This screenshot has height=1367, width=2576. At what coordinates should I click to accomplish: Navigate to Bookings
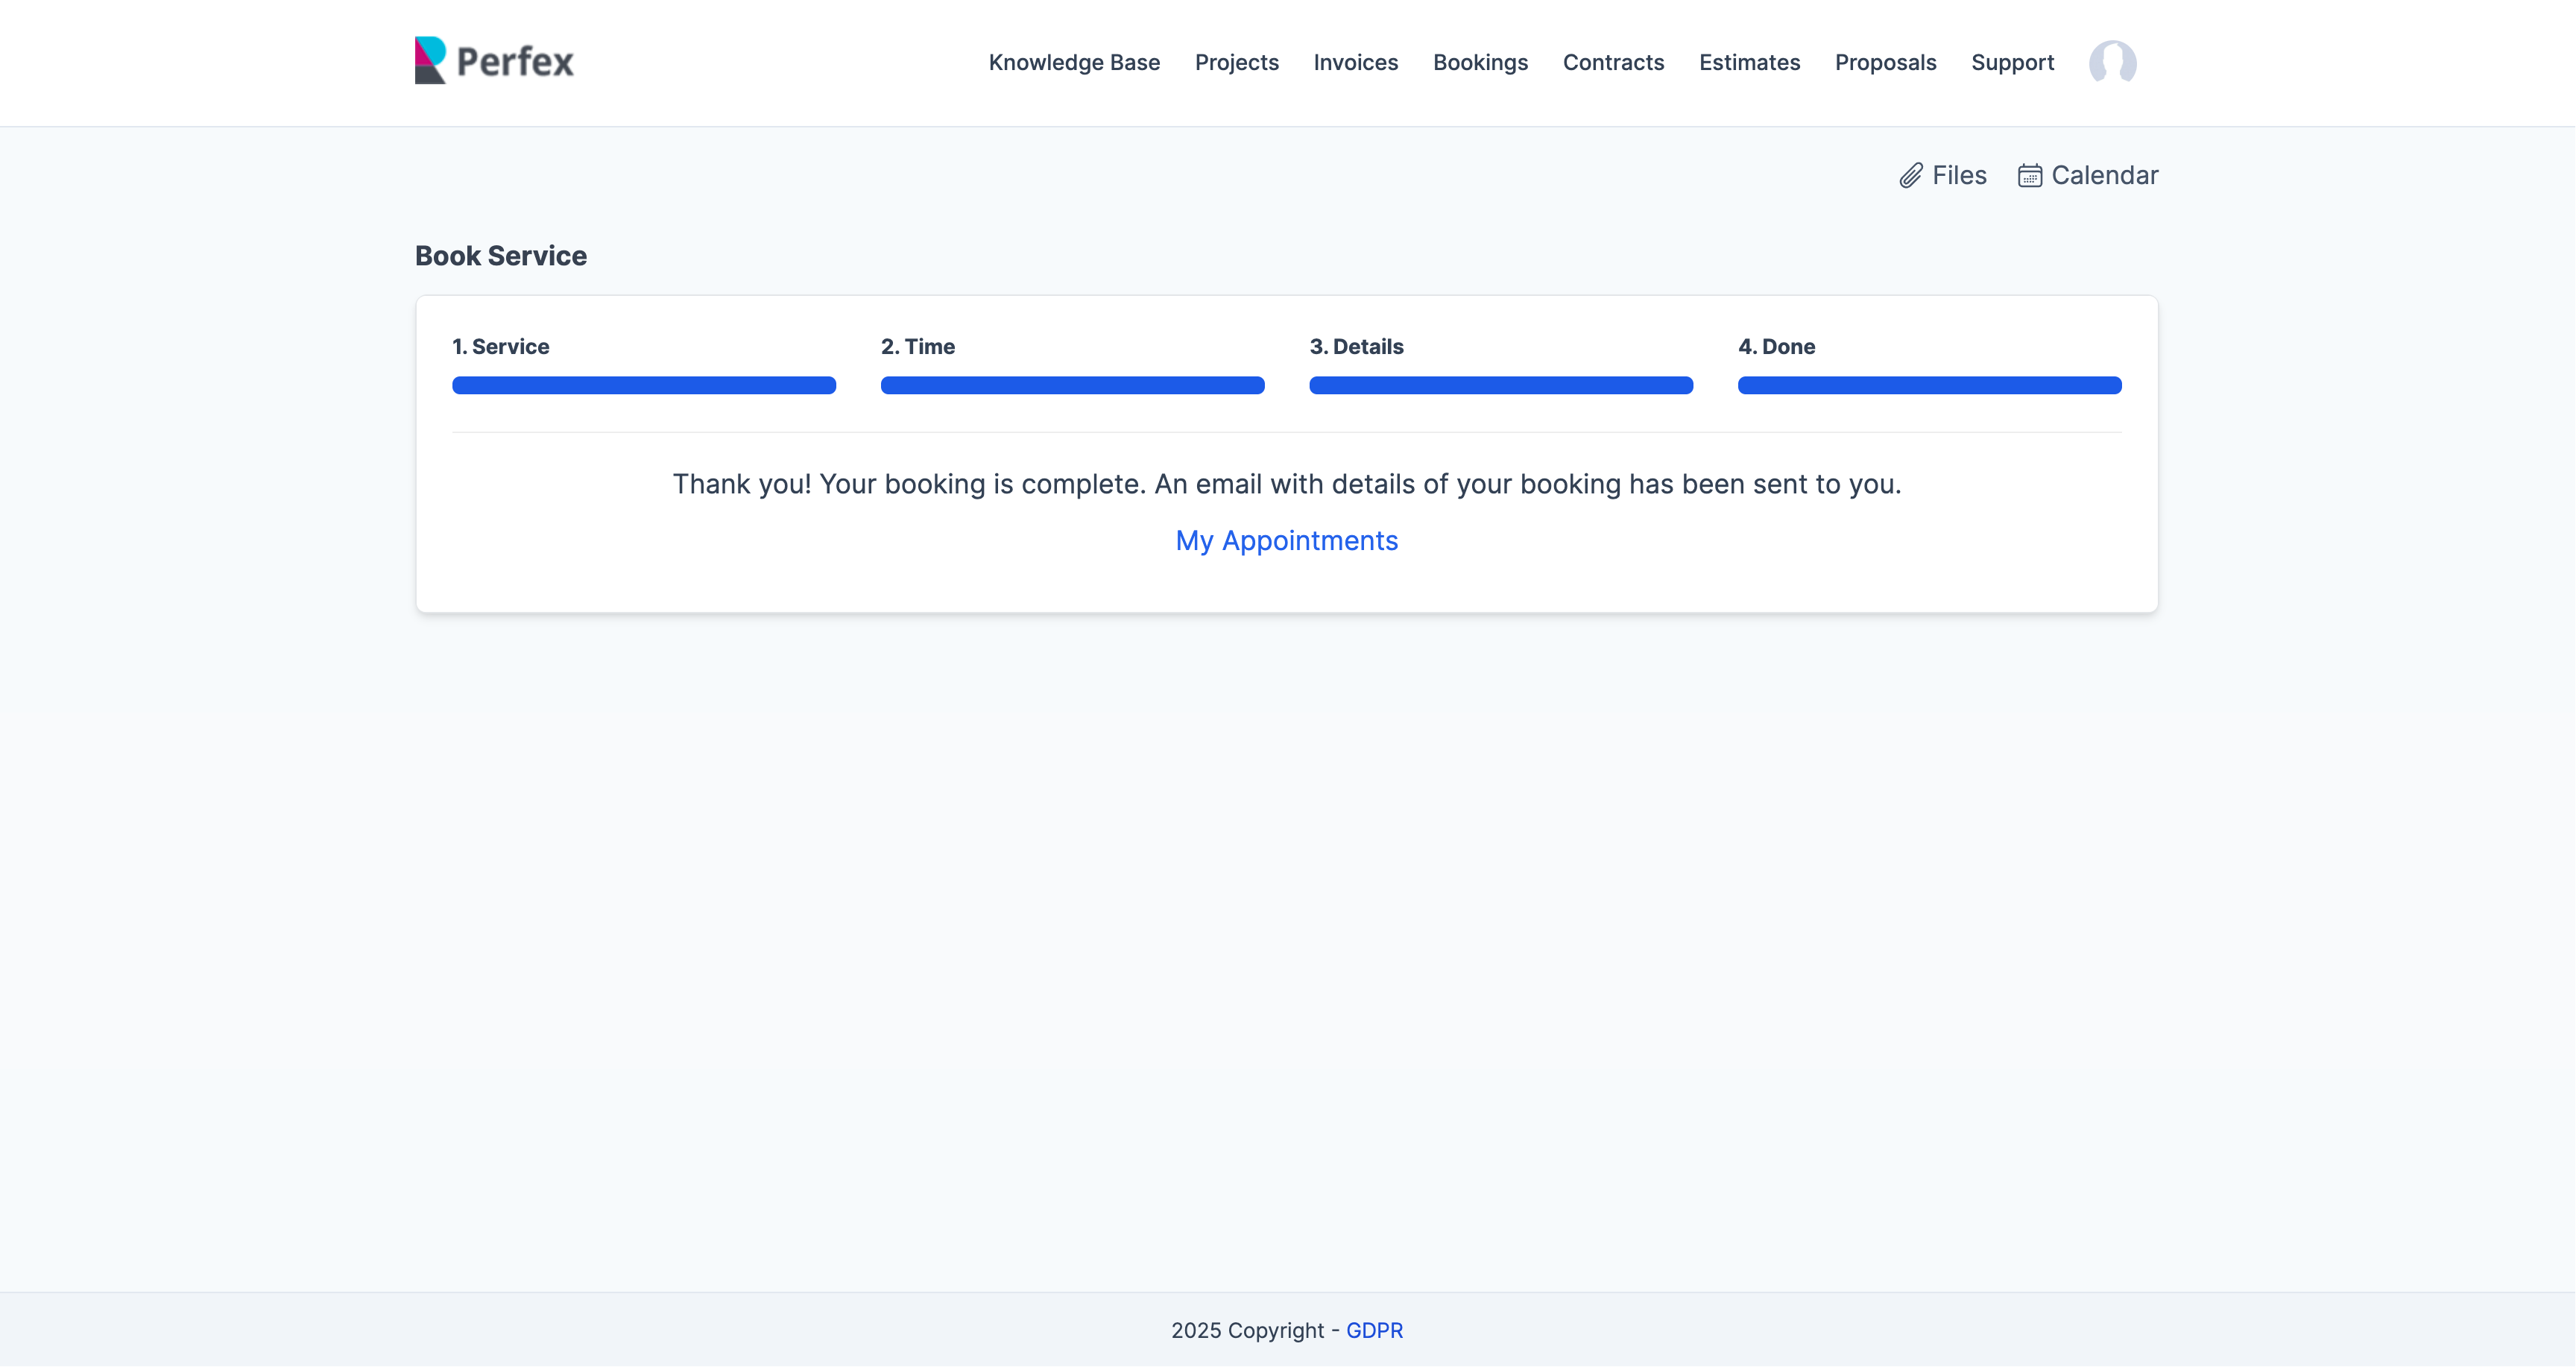[x=1480, y=62]
